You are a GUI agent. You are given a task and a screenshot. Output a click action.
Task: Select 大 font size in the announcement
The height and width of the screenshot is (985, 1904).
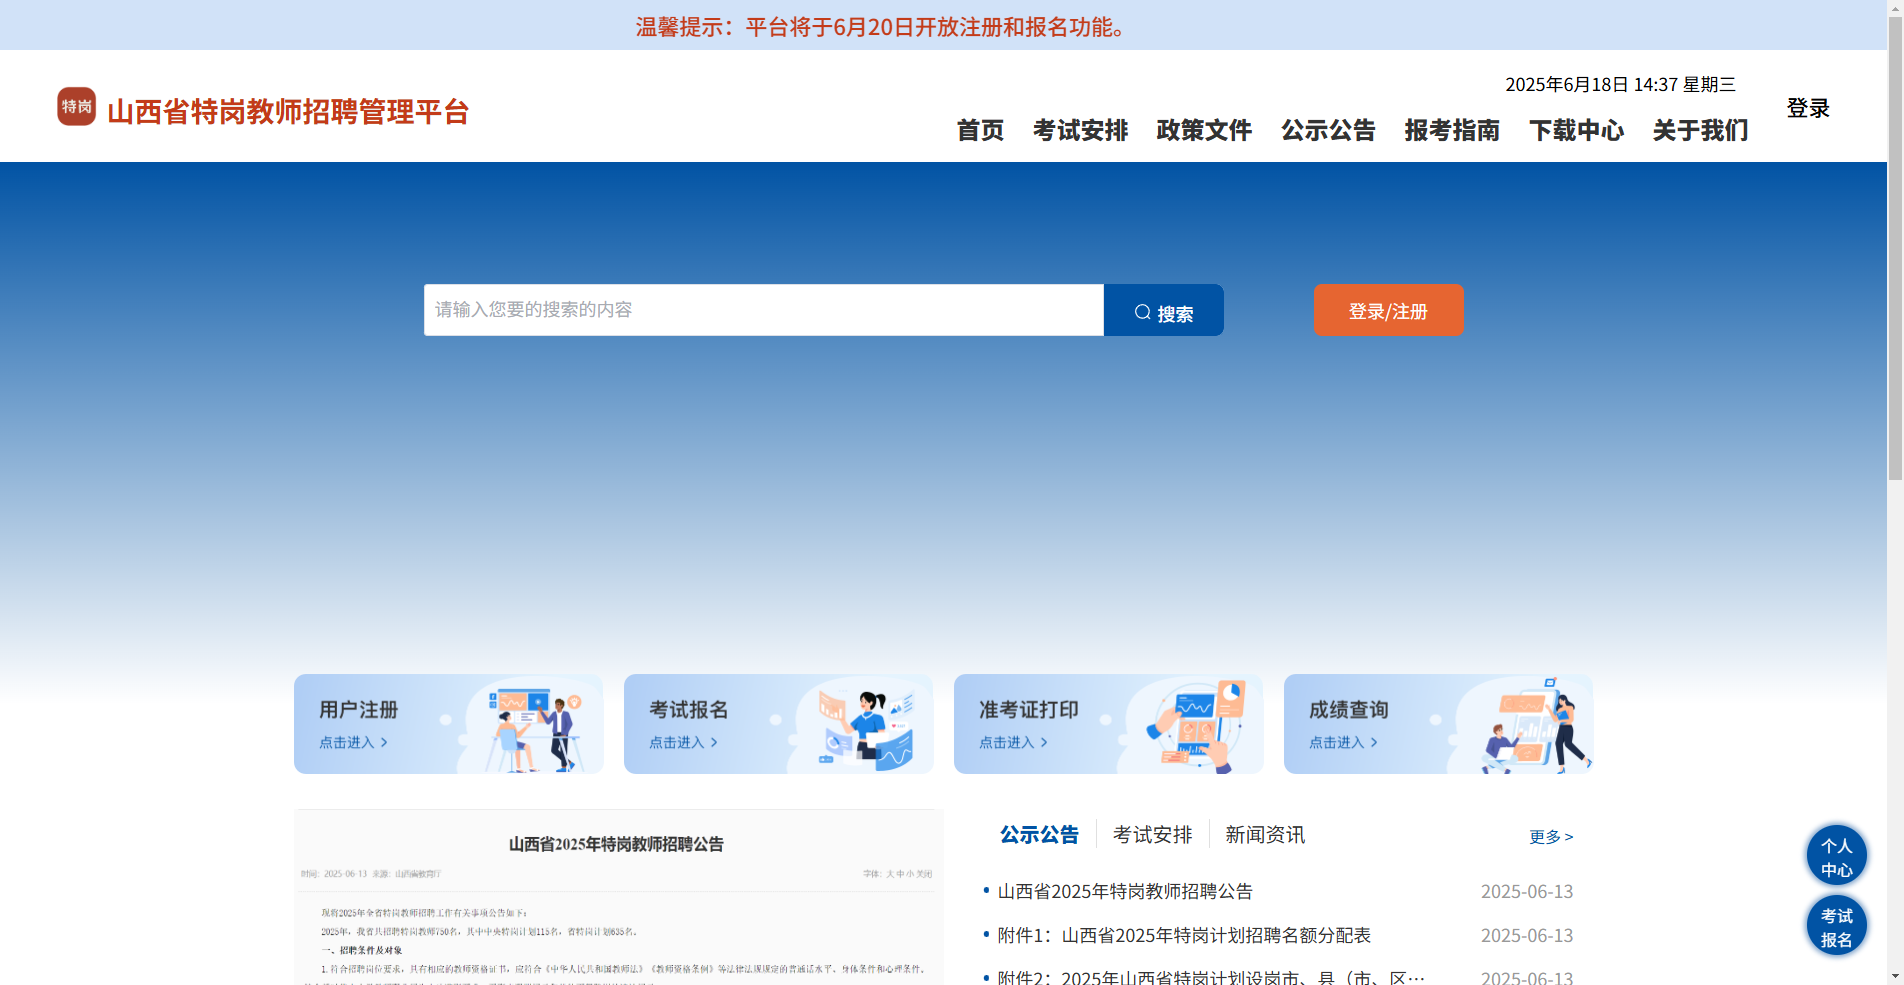890,873
